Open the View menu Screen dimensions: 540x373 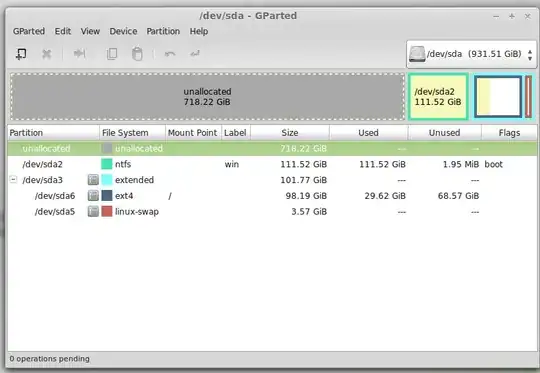point(90,31)
